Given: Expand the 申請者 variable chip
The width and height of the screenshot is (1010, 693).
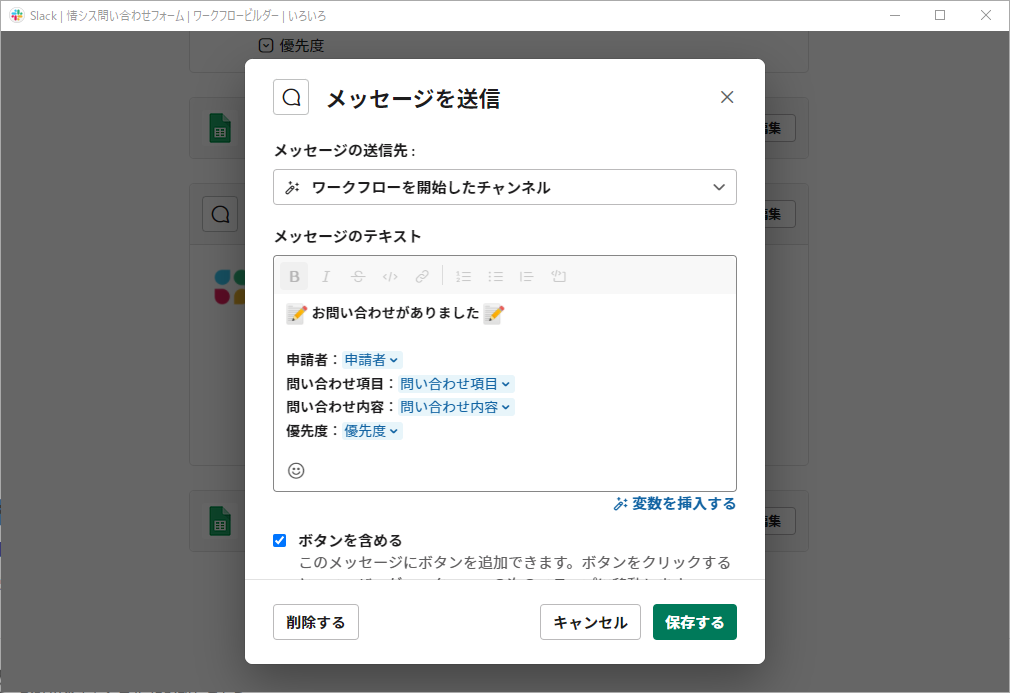Looking at the screenshot, I should pos(371,359).
